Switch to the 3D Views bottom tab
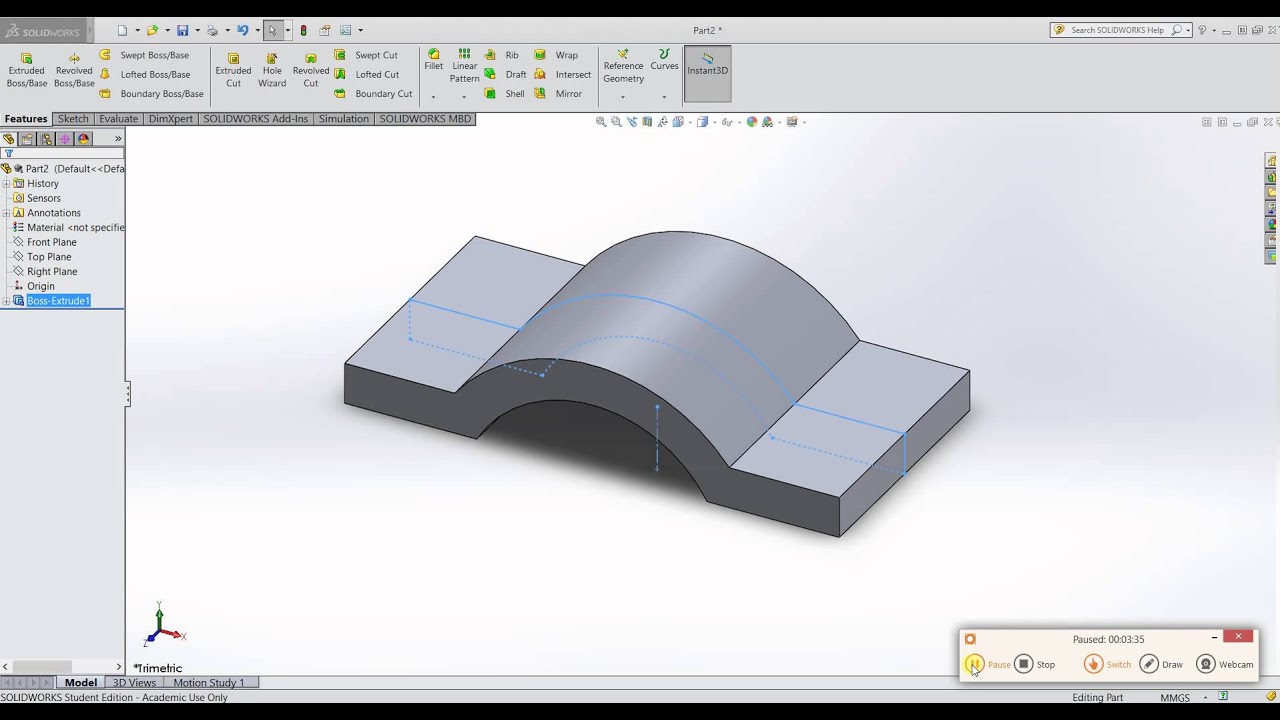This screenshot has height=720, width=1280. (134, 682)
